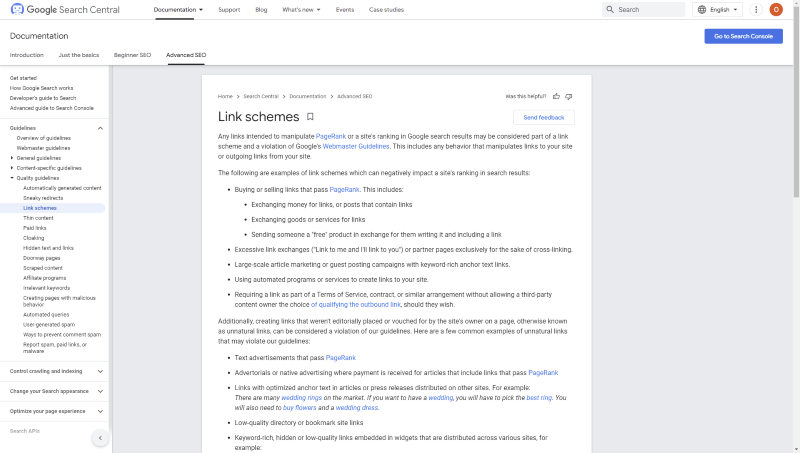Open Paid links page
800x453 pixels.
(x=35, y=228)
